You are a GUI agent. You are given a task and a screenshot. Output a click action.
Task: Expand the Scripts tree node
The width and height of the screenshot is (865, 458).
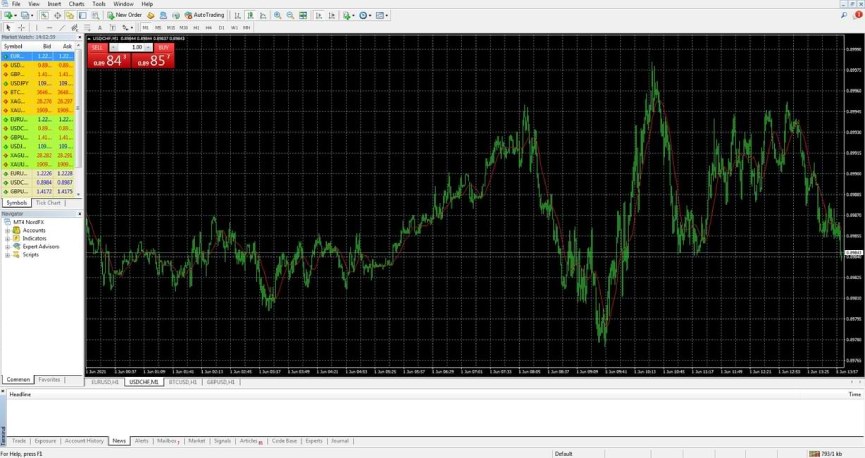pos(8,255)
